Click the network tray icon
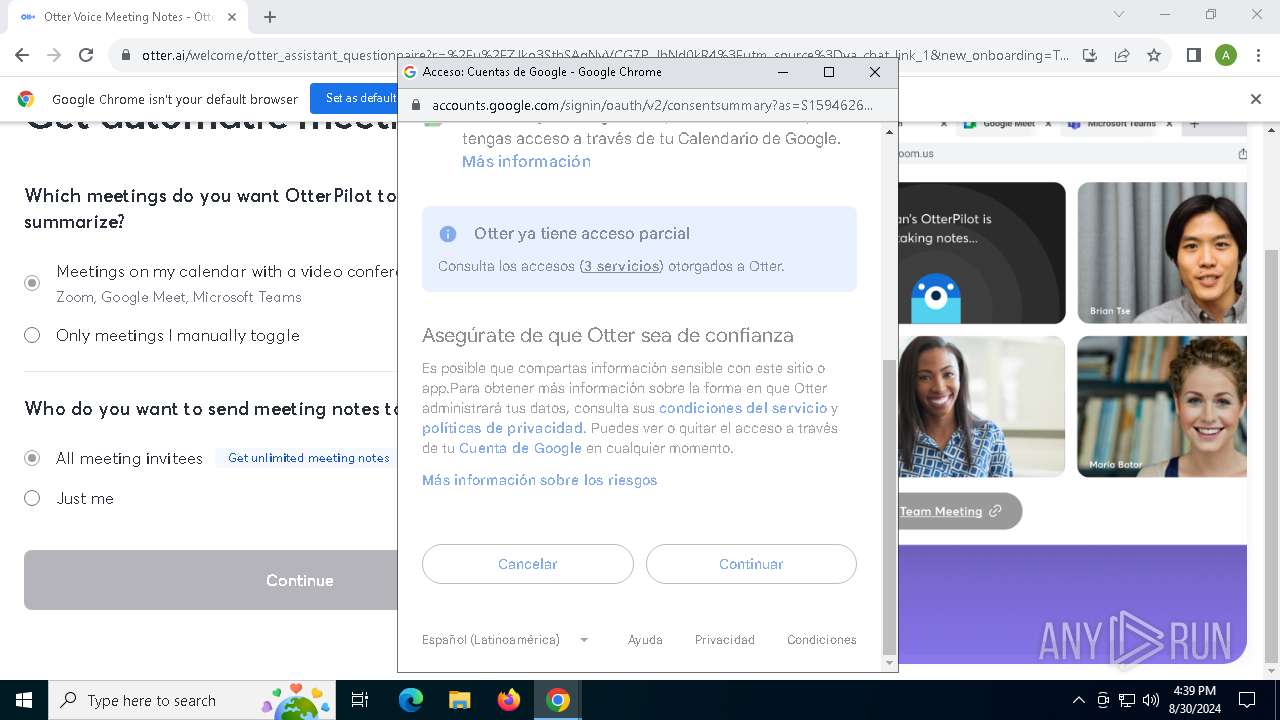1280x720 pixels. [1127, 700]
